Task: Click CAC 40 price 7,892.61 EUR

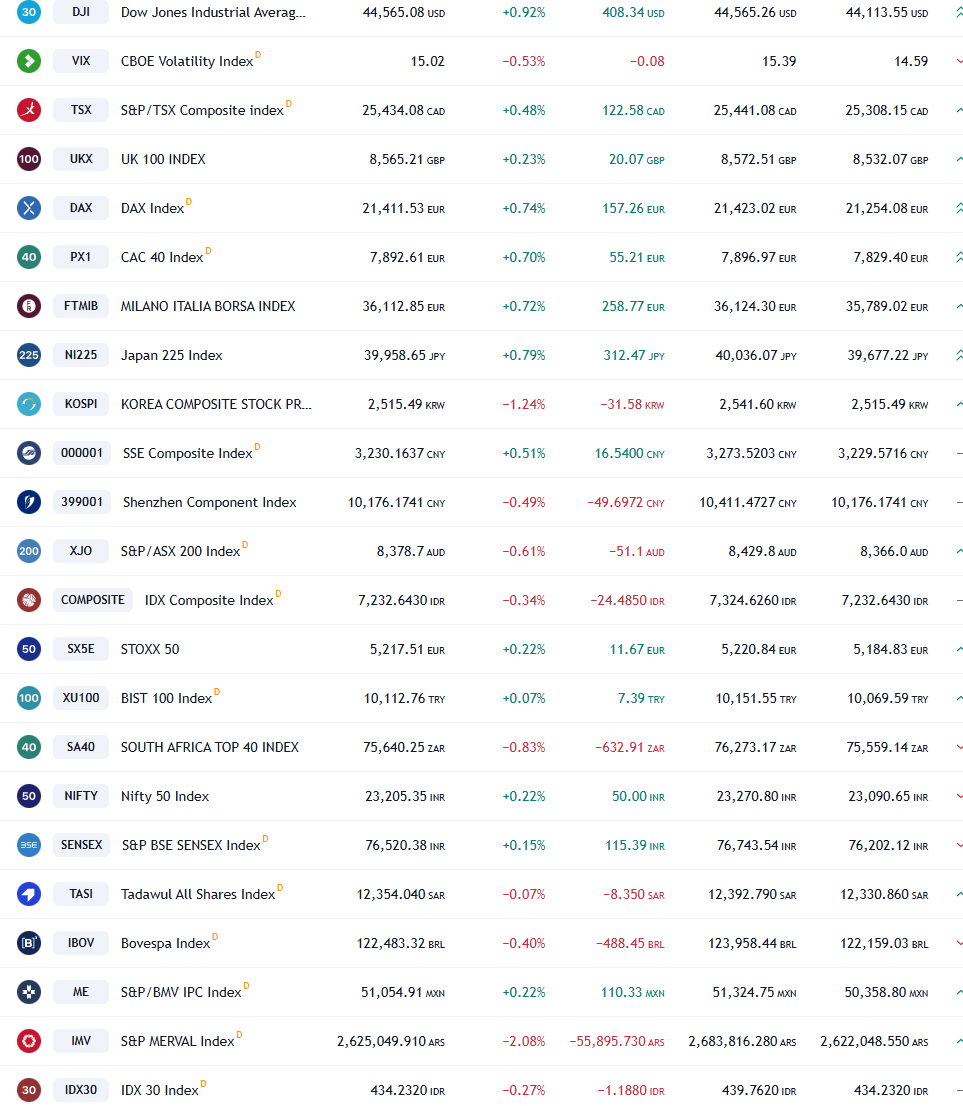Action: pyautogui.click(x=408, y=257)
